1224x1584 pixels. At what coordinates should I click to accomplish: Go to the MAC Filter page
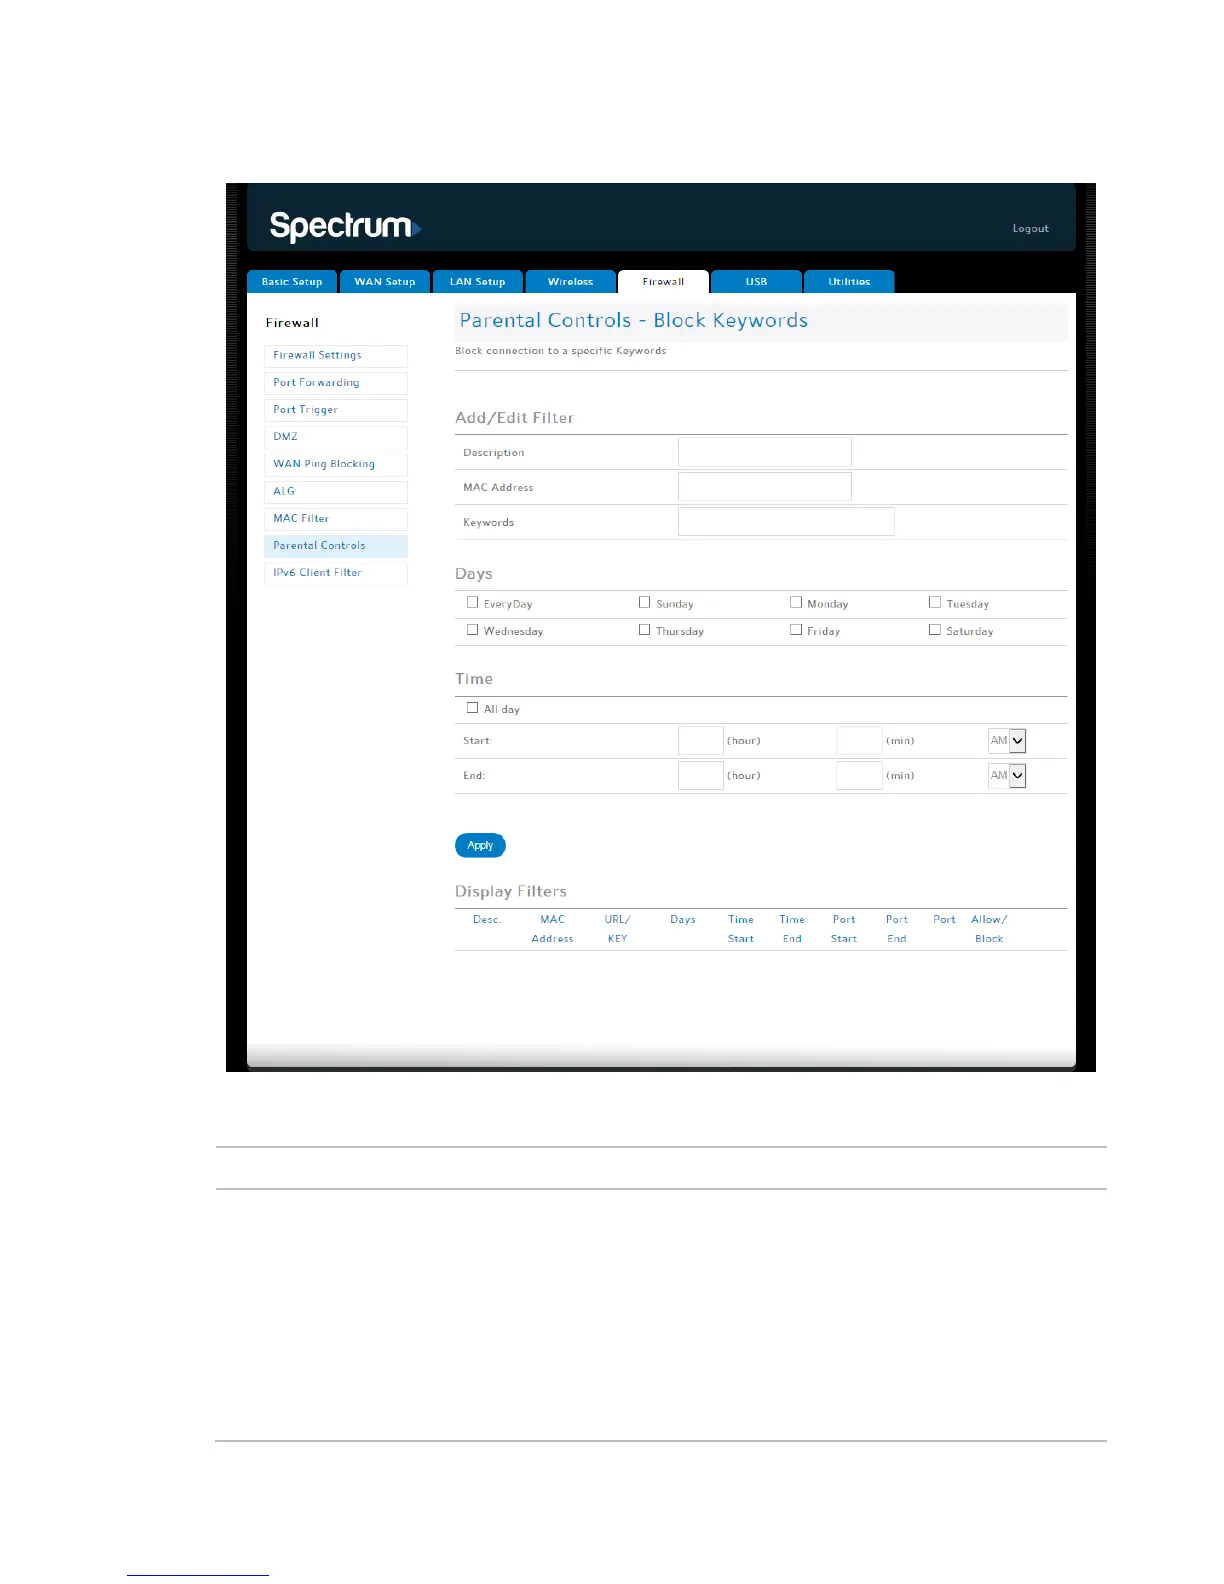pyautogui.click(x=336, y=519)
